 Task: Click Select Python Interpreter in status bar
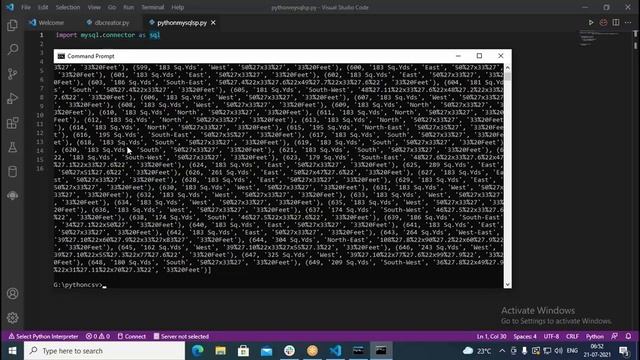(x=43, y=336)
